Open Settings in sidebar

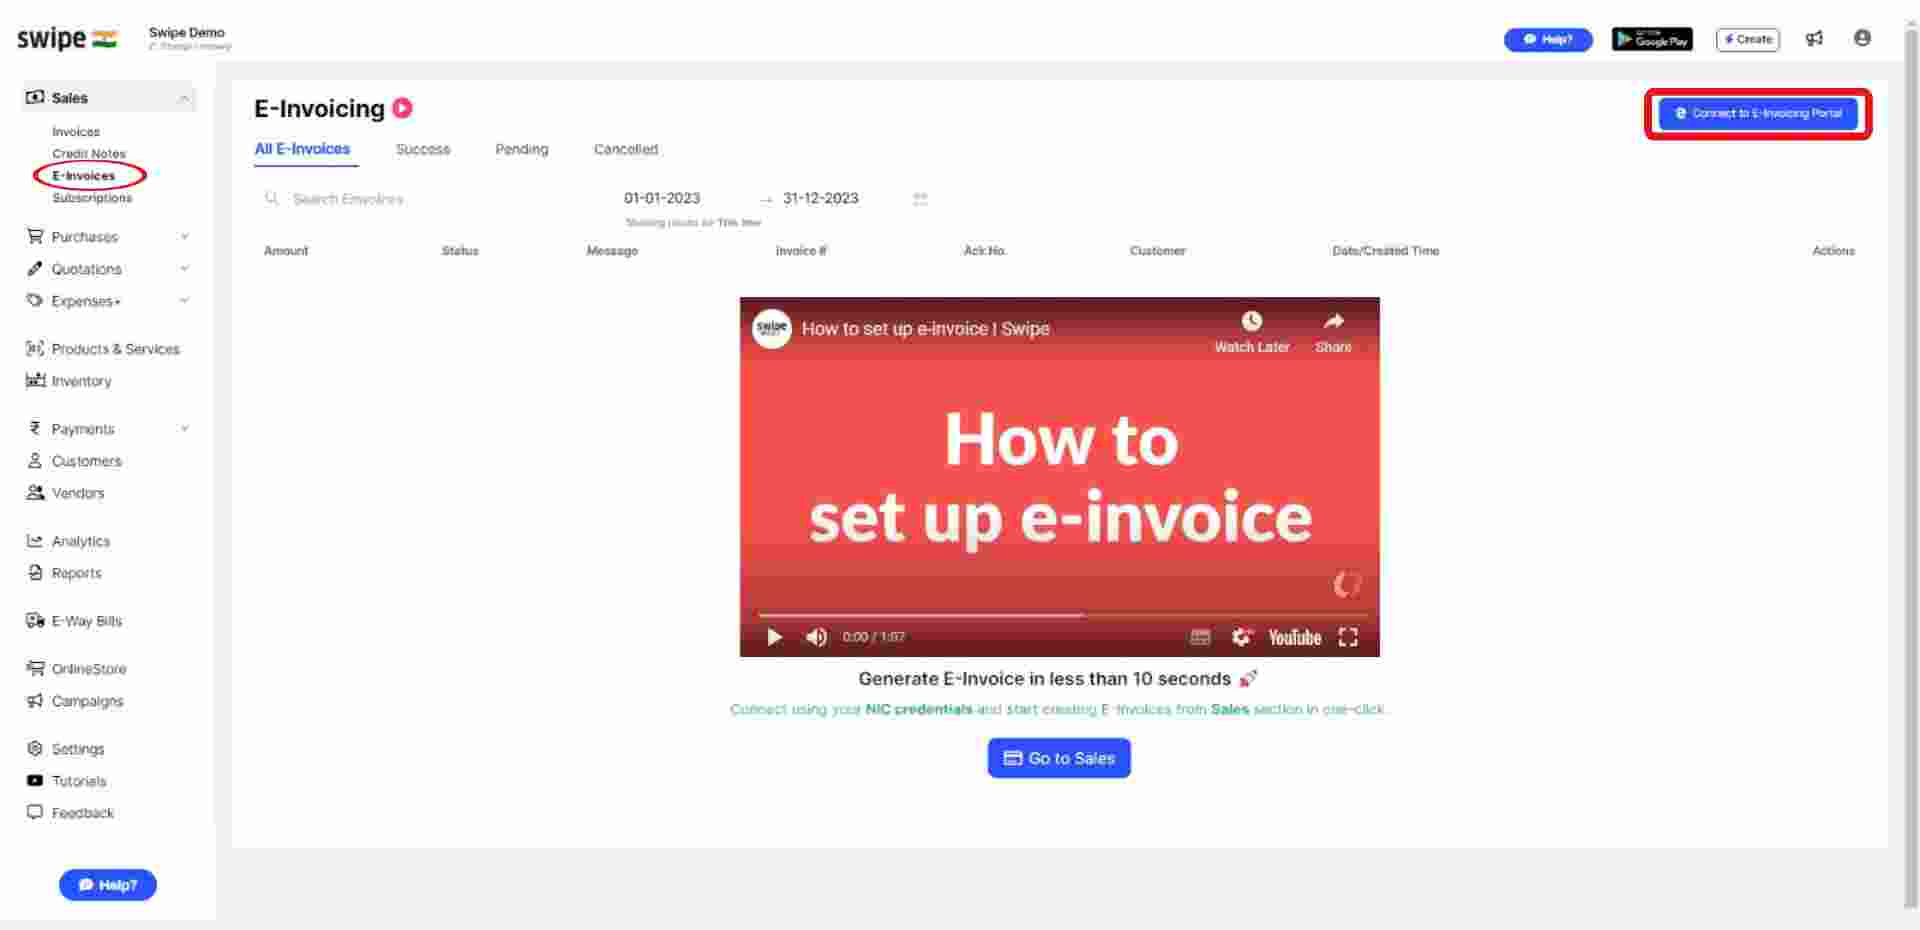65,749
